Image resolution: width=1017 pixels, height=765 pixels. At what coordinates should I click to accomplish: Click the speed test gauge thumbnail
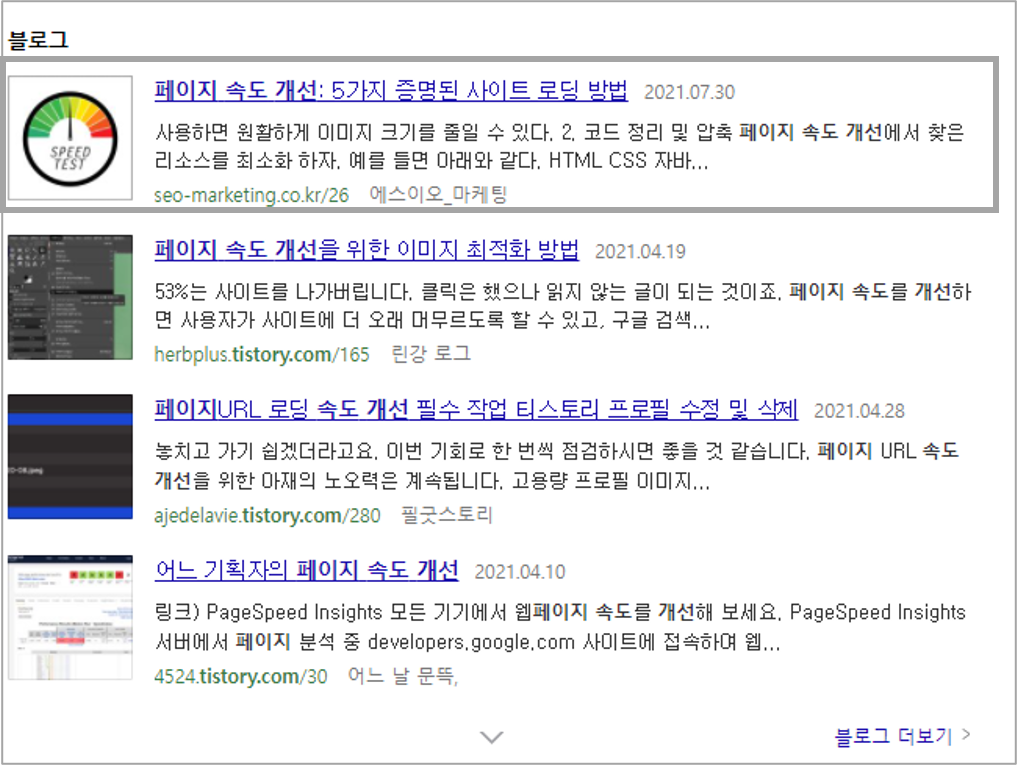[69, 138]
